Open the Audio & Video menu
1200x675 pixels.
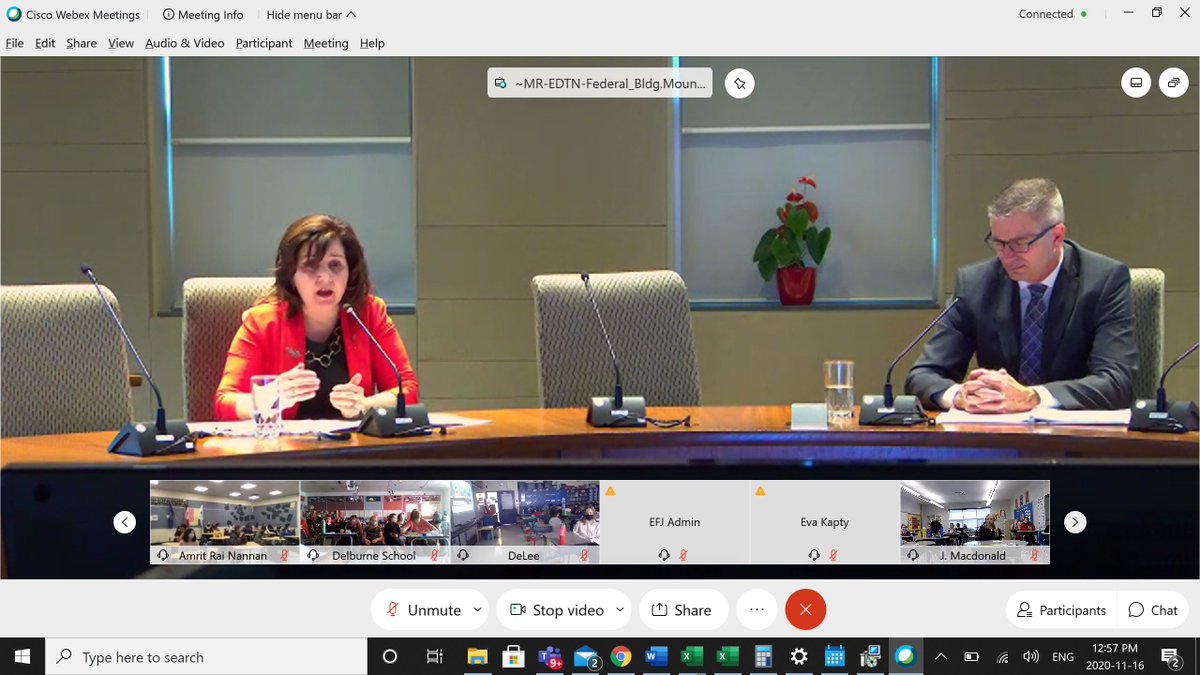pyautogui.click(x=185, y=43)
